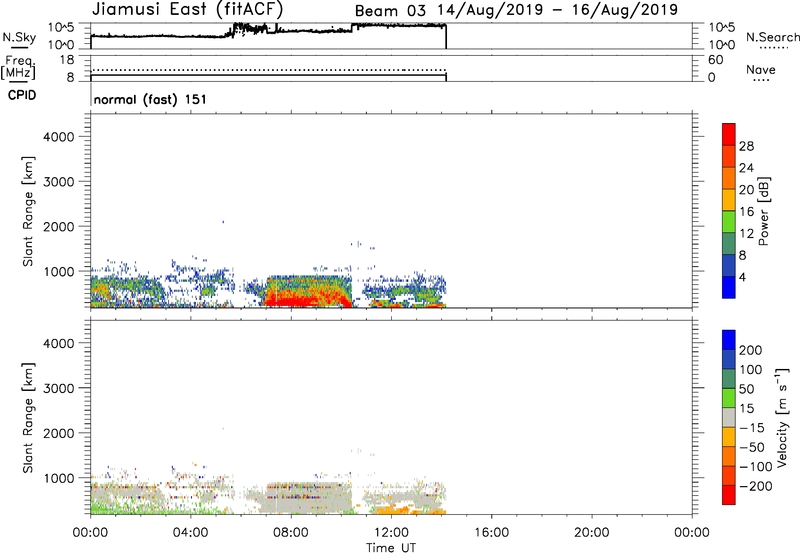Click "Slant Range [km]" label of the velocity panel
Image resolution: width=800 pixels, height=554 pixels.
28,417
